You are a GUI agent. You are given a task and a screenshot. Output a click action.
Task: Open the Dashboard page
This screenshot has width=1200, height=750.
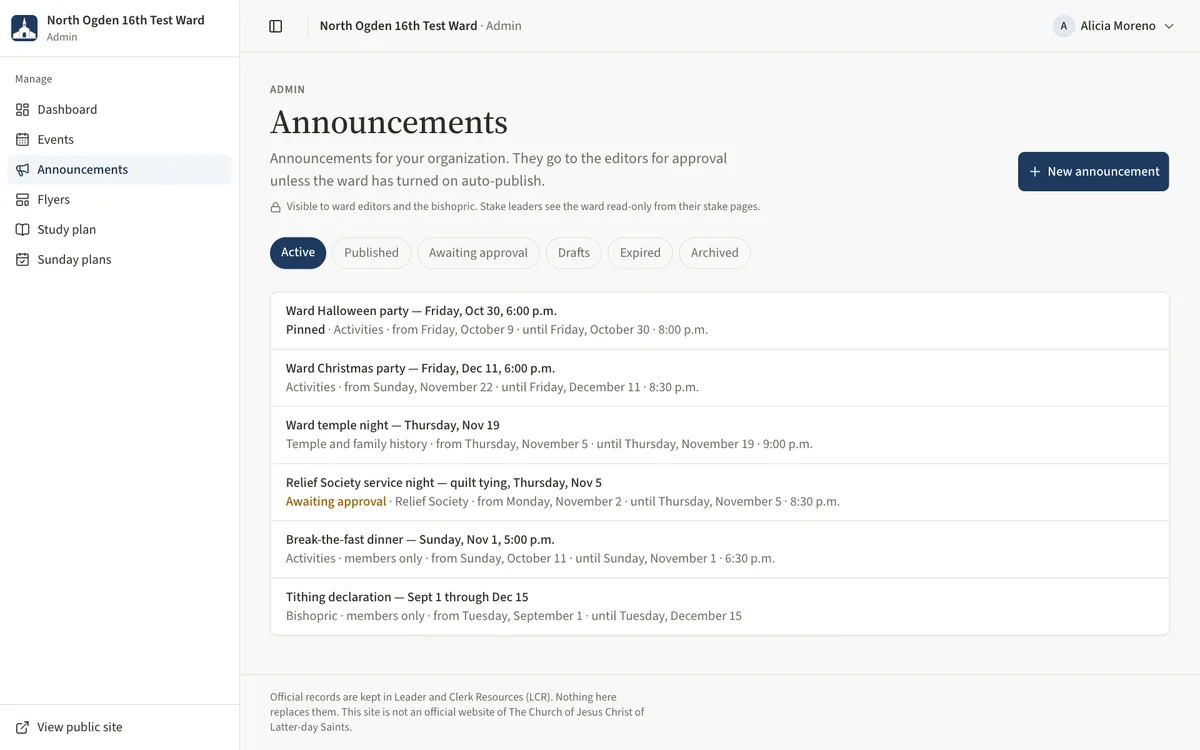point(120,110)
